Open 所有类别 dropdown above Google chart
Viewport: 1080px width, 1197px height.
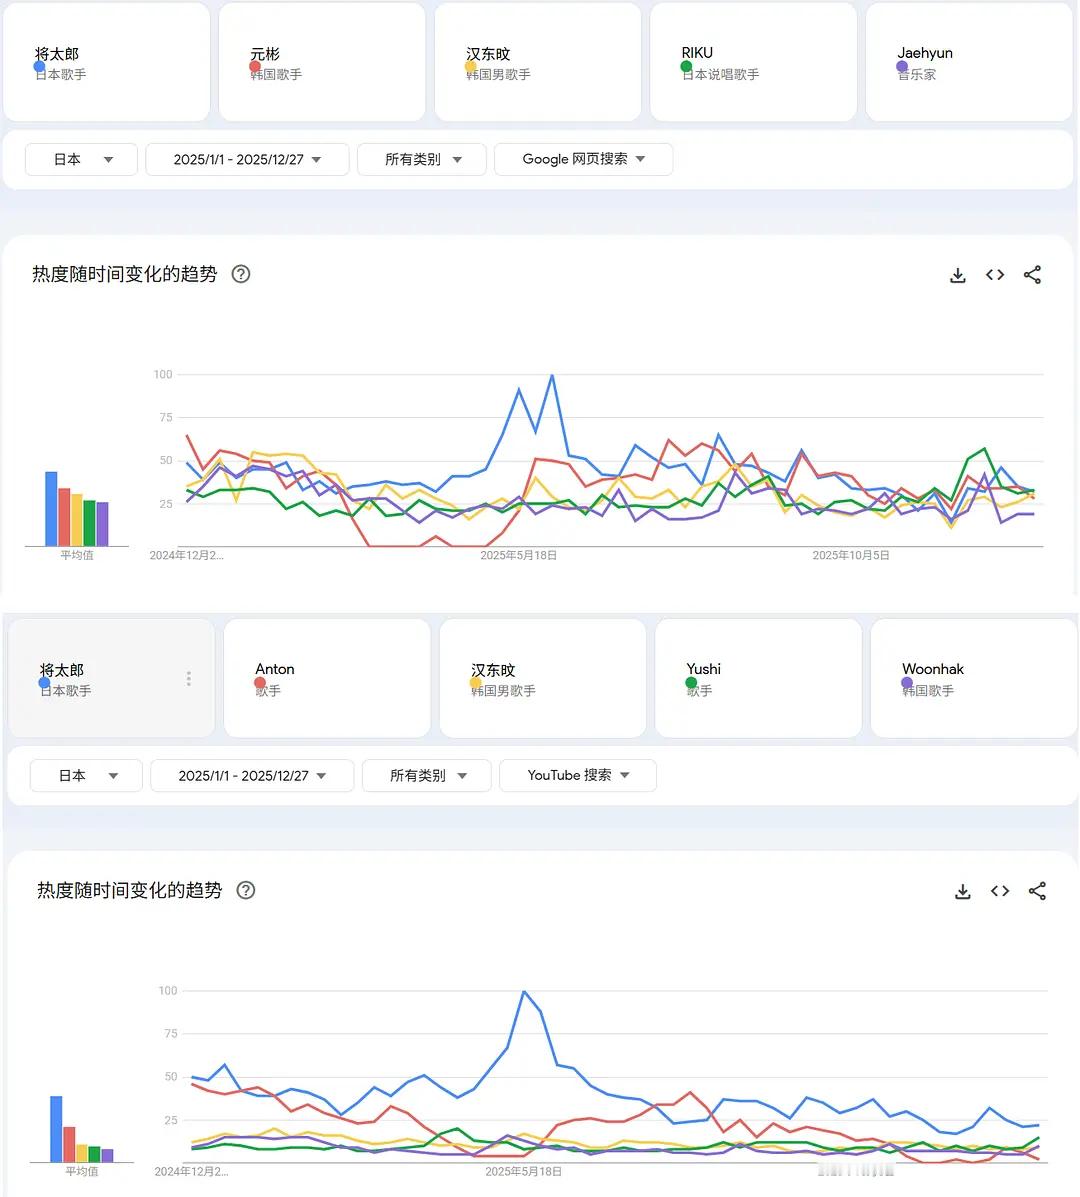pos(422,160)
